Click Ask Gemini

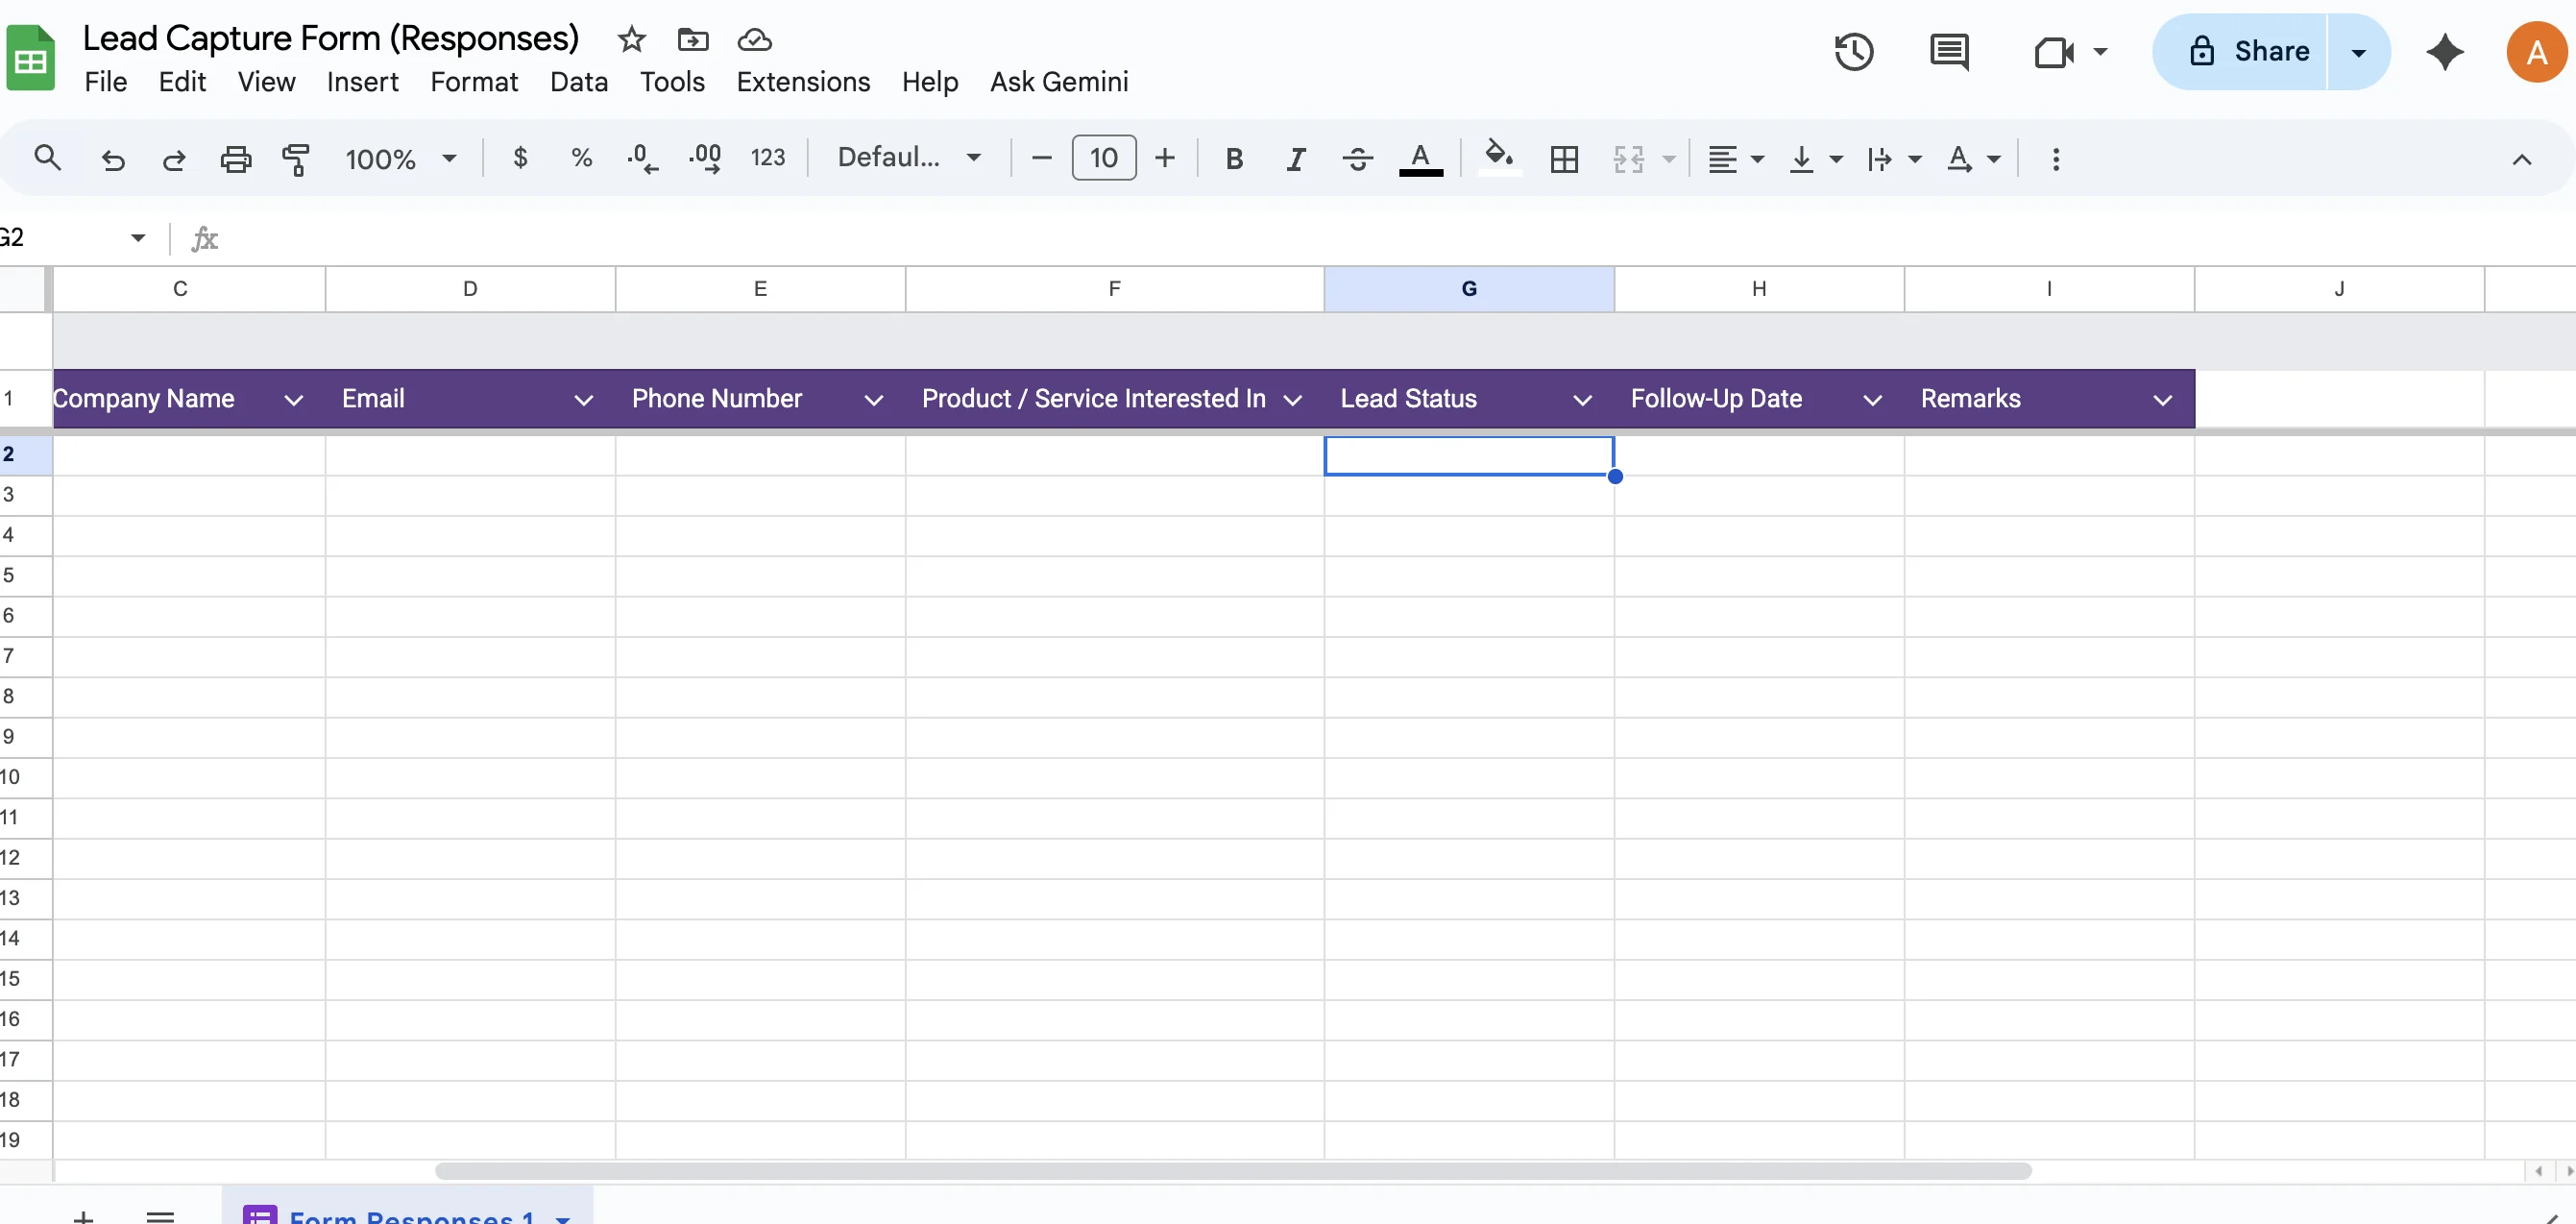click(x=1059, y=82)
